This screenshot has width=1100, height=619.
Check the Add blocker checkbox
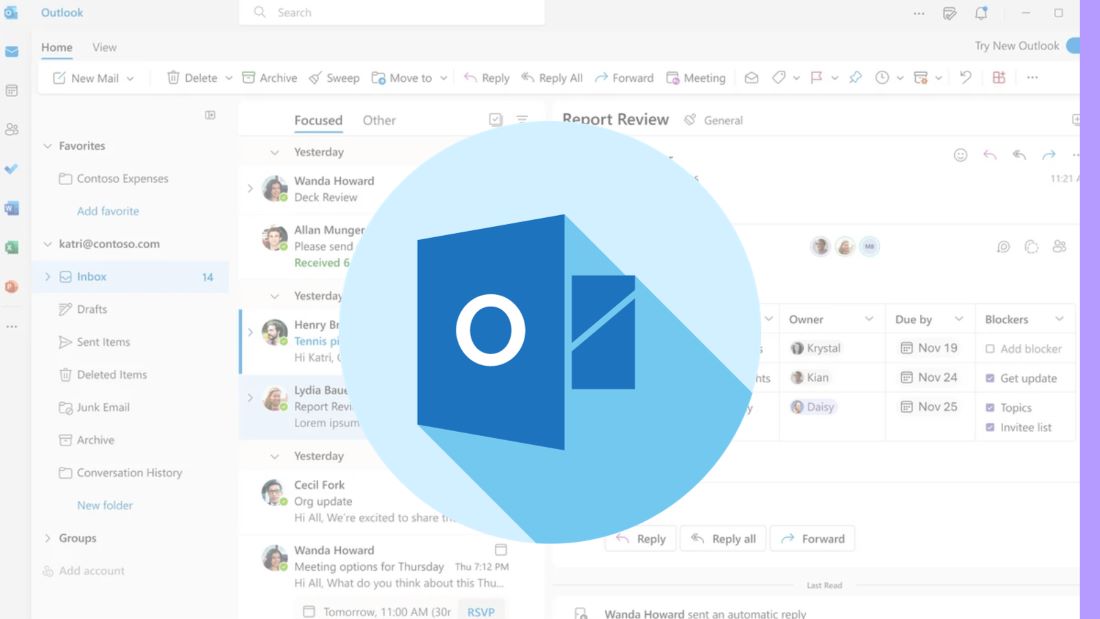[x=990, y=349]
